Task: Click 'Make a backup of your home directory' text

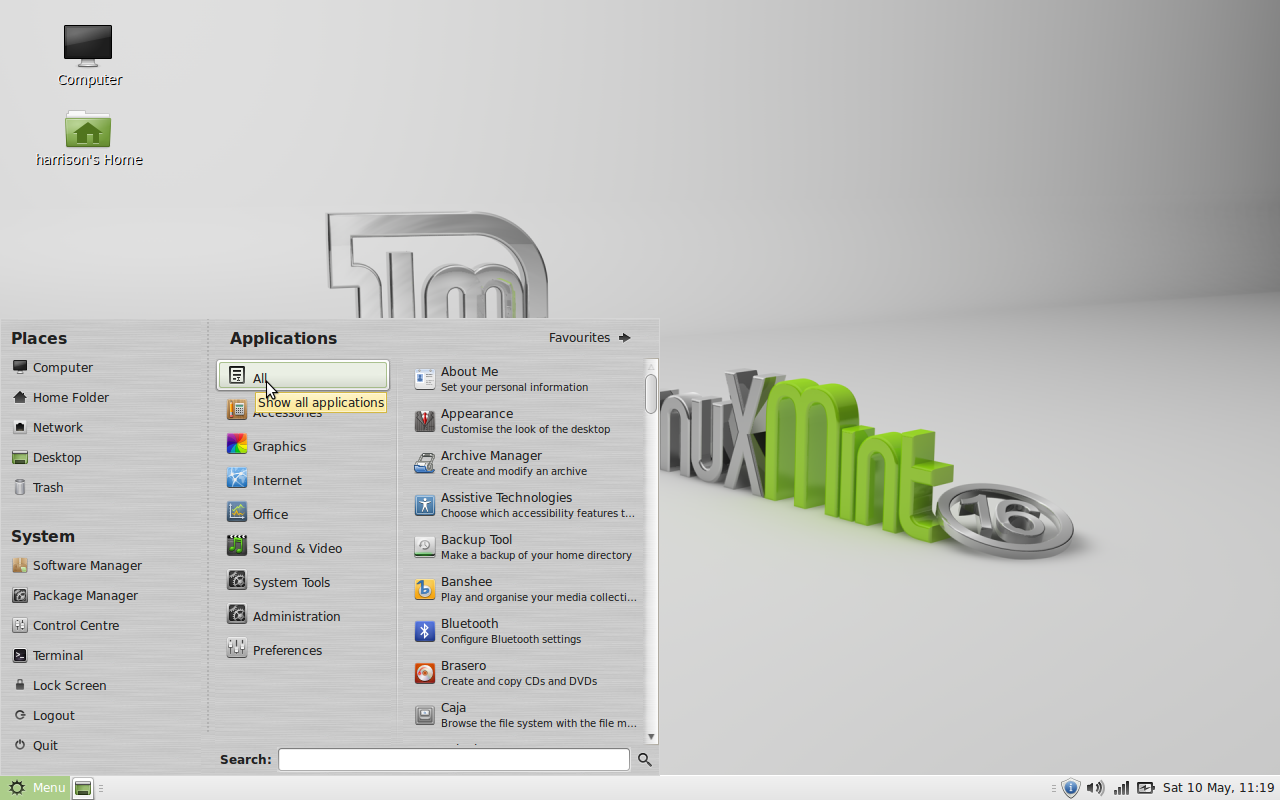Action: tap(536, 555)
